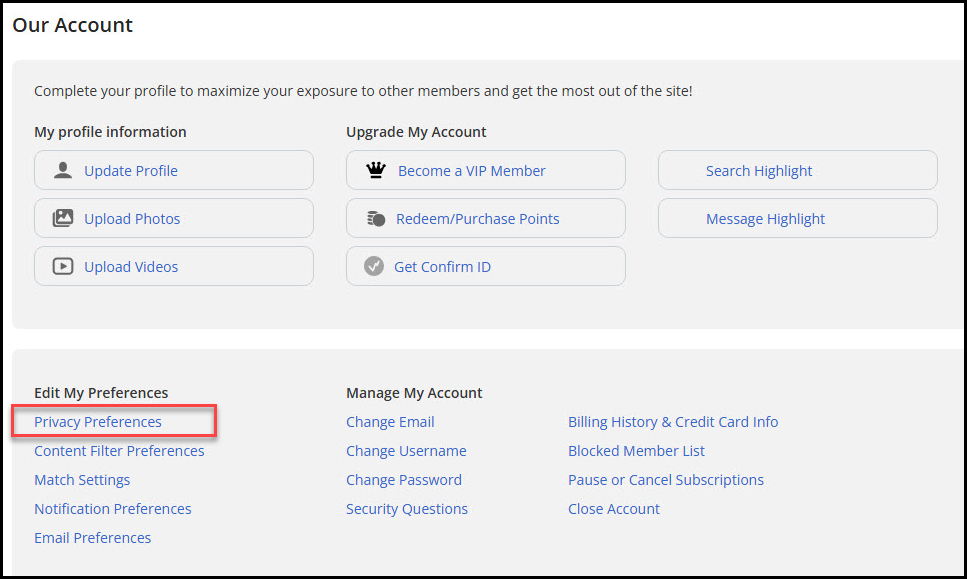Viewport: 967px width, 579px height.
Task: Click the play icon for Upload Videos
Action: coord(63,266)
